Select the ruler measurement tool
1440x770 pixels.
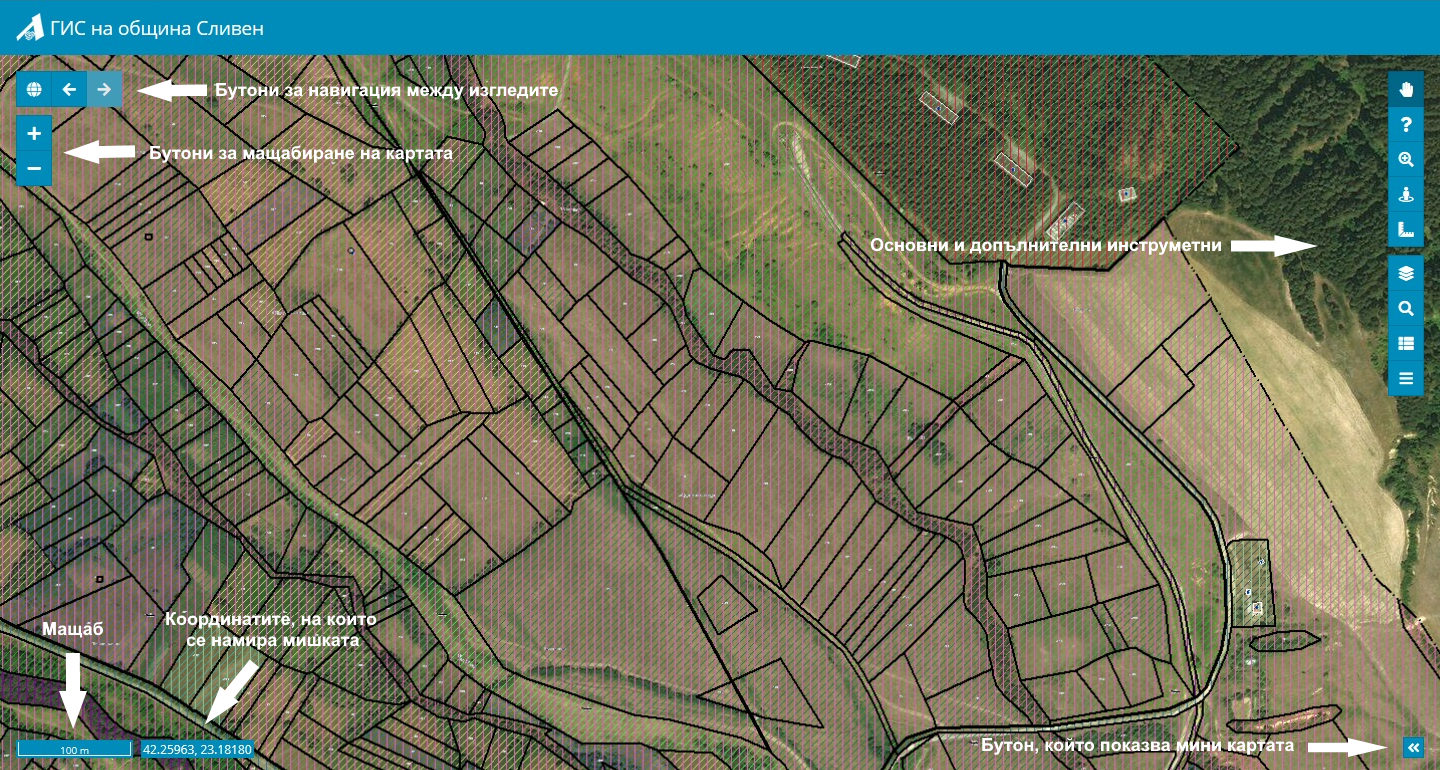tap(1406, 230)
